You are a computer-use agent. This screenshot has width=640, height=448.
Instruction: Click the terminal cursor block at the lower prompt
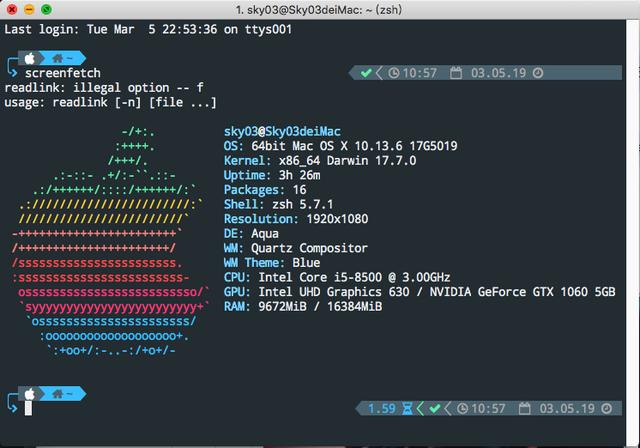28,408
